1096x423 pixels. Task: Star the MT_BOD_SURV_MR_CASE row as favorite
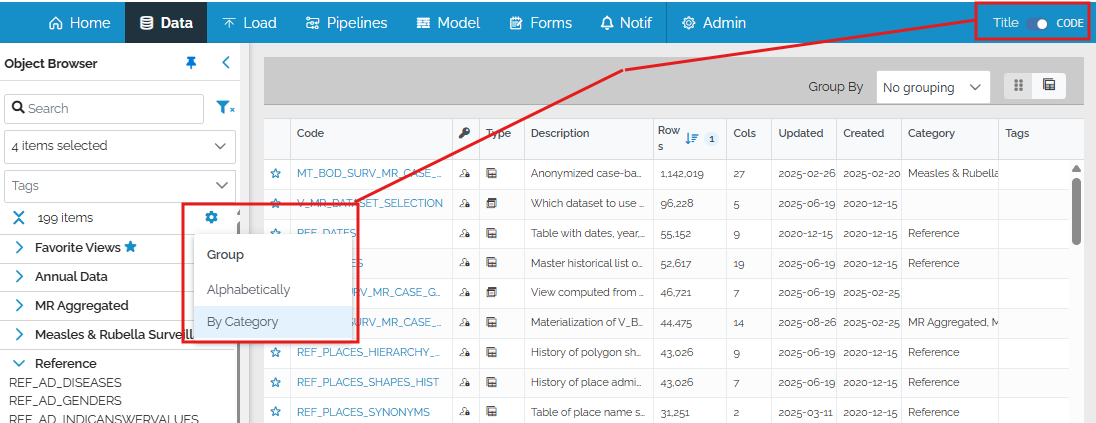pos(276,173)
